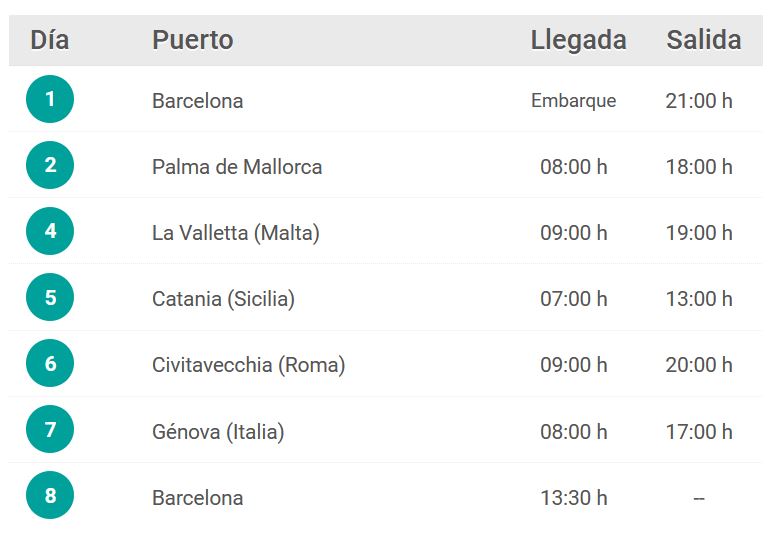Click Palma de Mallorca port name

237,167
